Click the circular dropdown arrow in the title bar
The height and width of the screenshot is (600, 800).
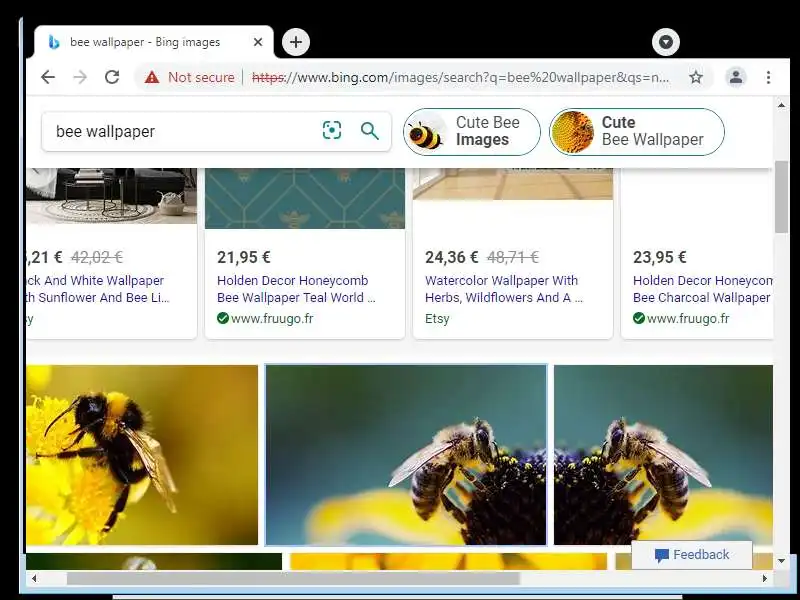click(x=665, y=42)
